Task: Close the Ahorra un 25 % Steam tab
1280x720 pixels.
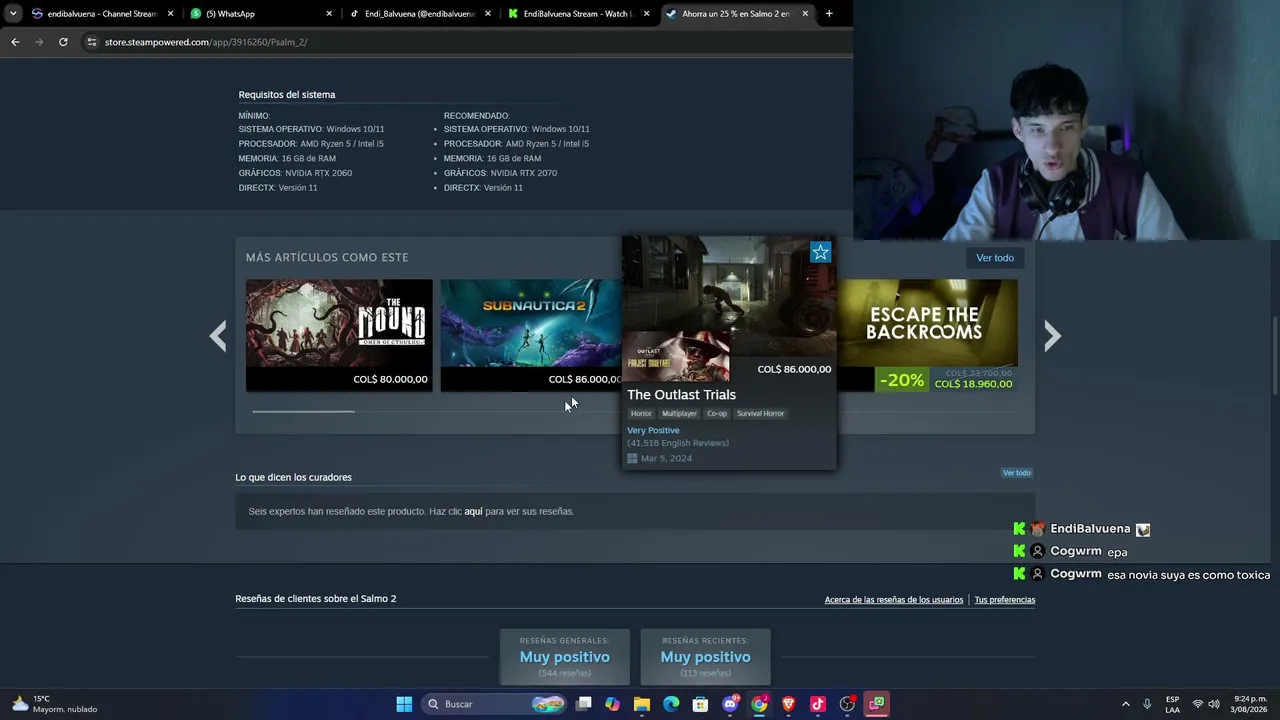Action: [805, 14]
